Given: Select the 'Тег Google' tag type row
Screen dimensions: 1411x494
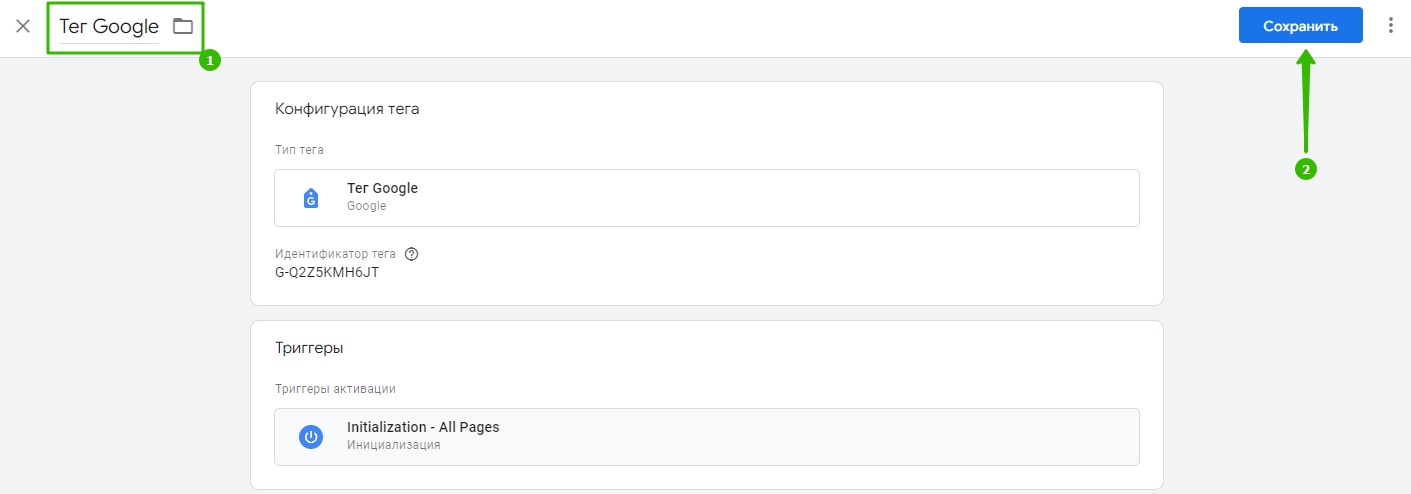Looking at the screenshot, I should (706, 198).
